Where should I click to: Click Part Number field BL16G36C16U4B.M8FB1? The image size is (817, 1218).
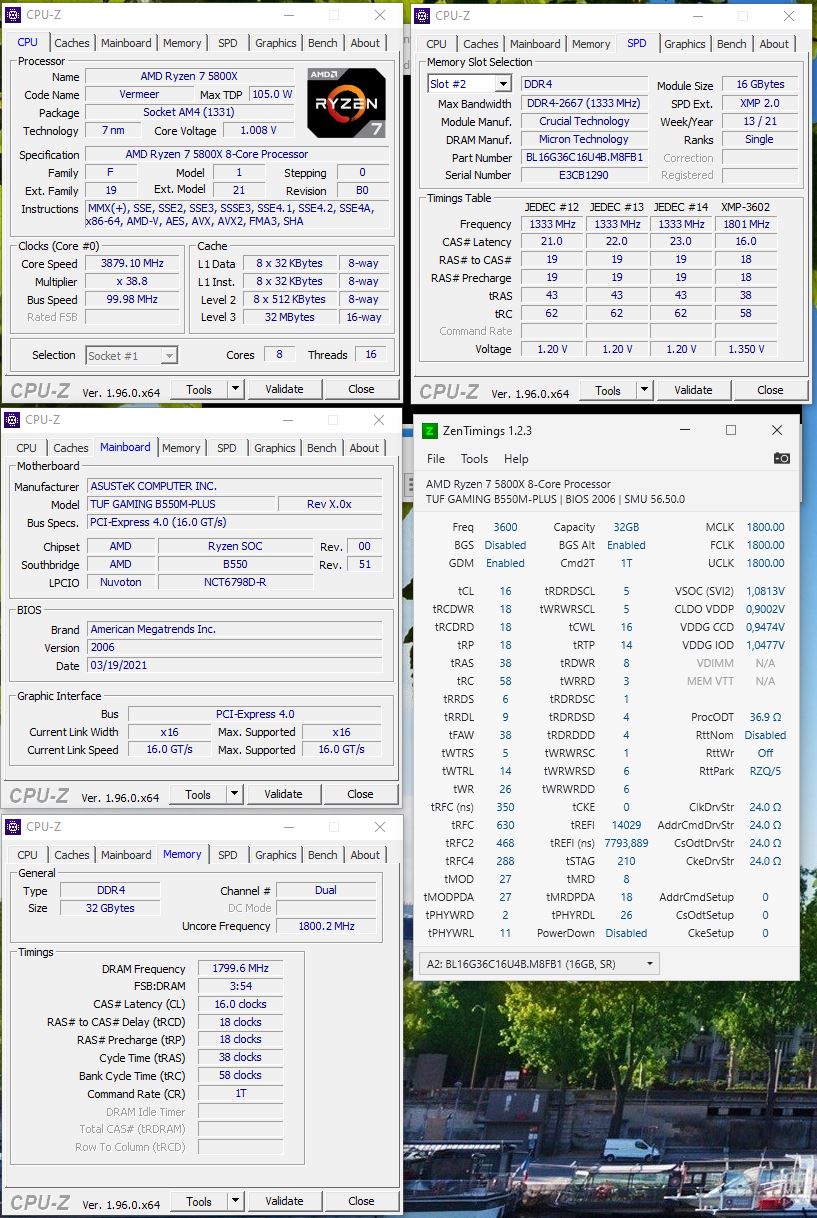click(x=584, y=157)
